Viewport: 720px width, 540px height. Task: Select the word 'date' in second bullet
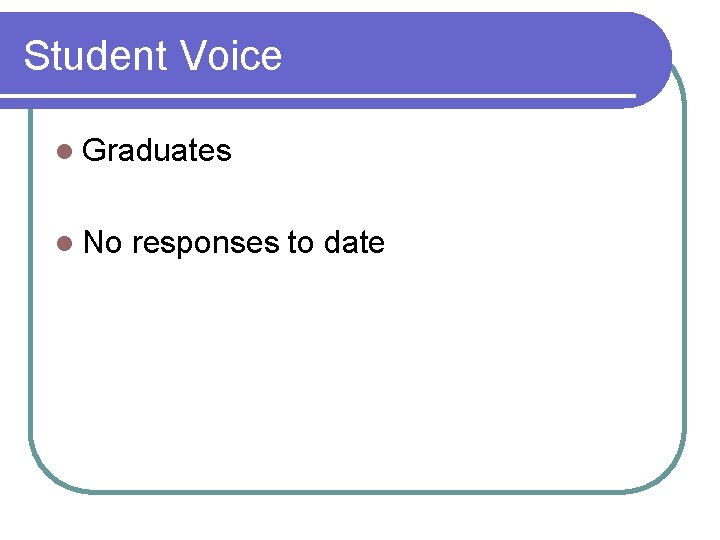[354, 242]
